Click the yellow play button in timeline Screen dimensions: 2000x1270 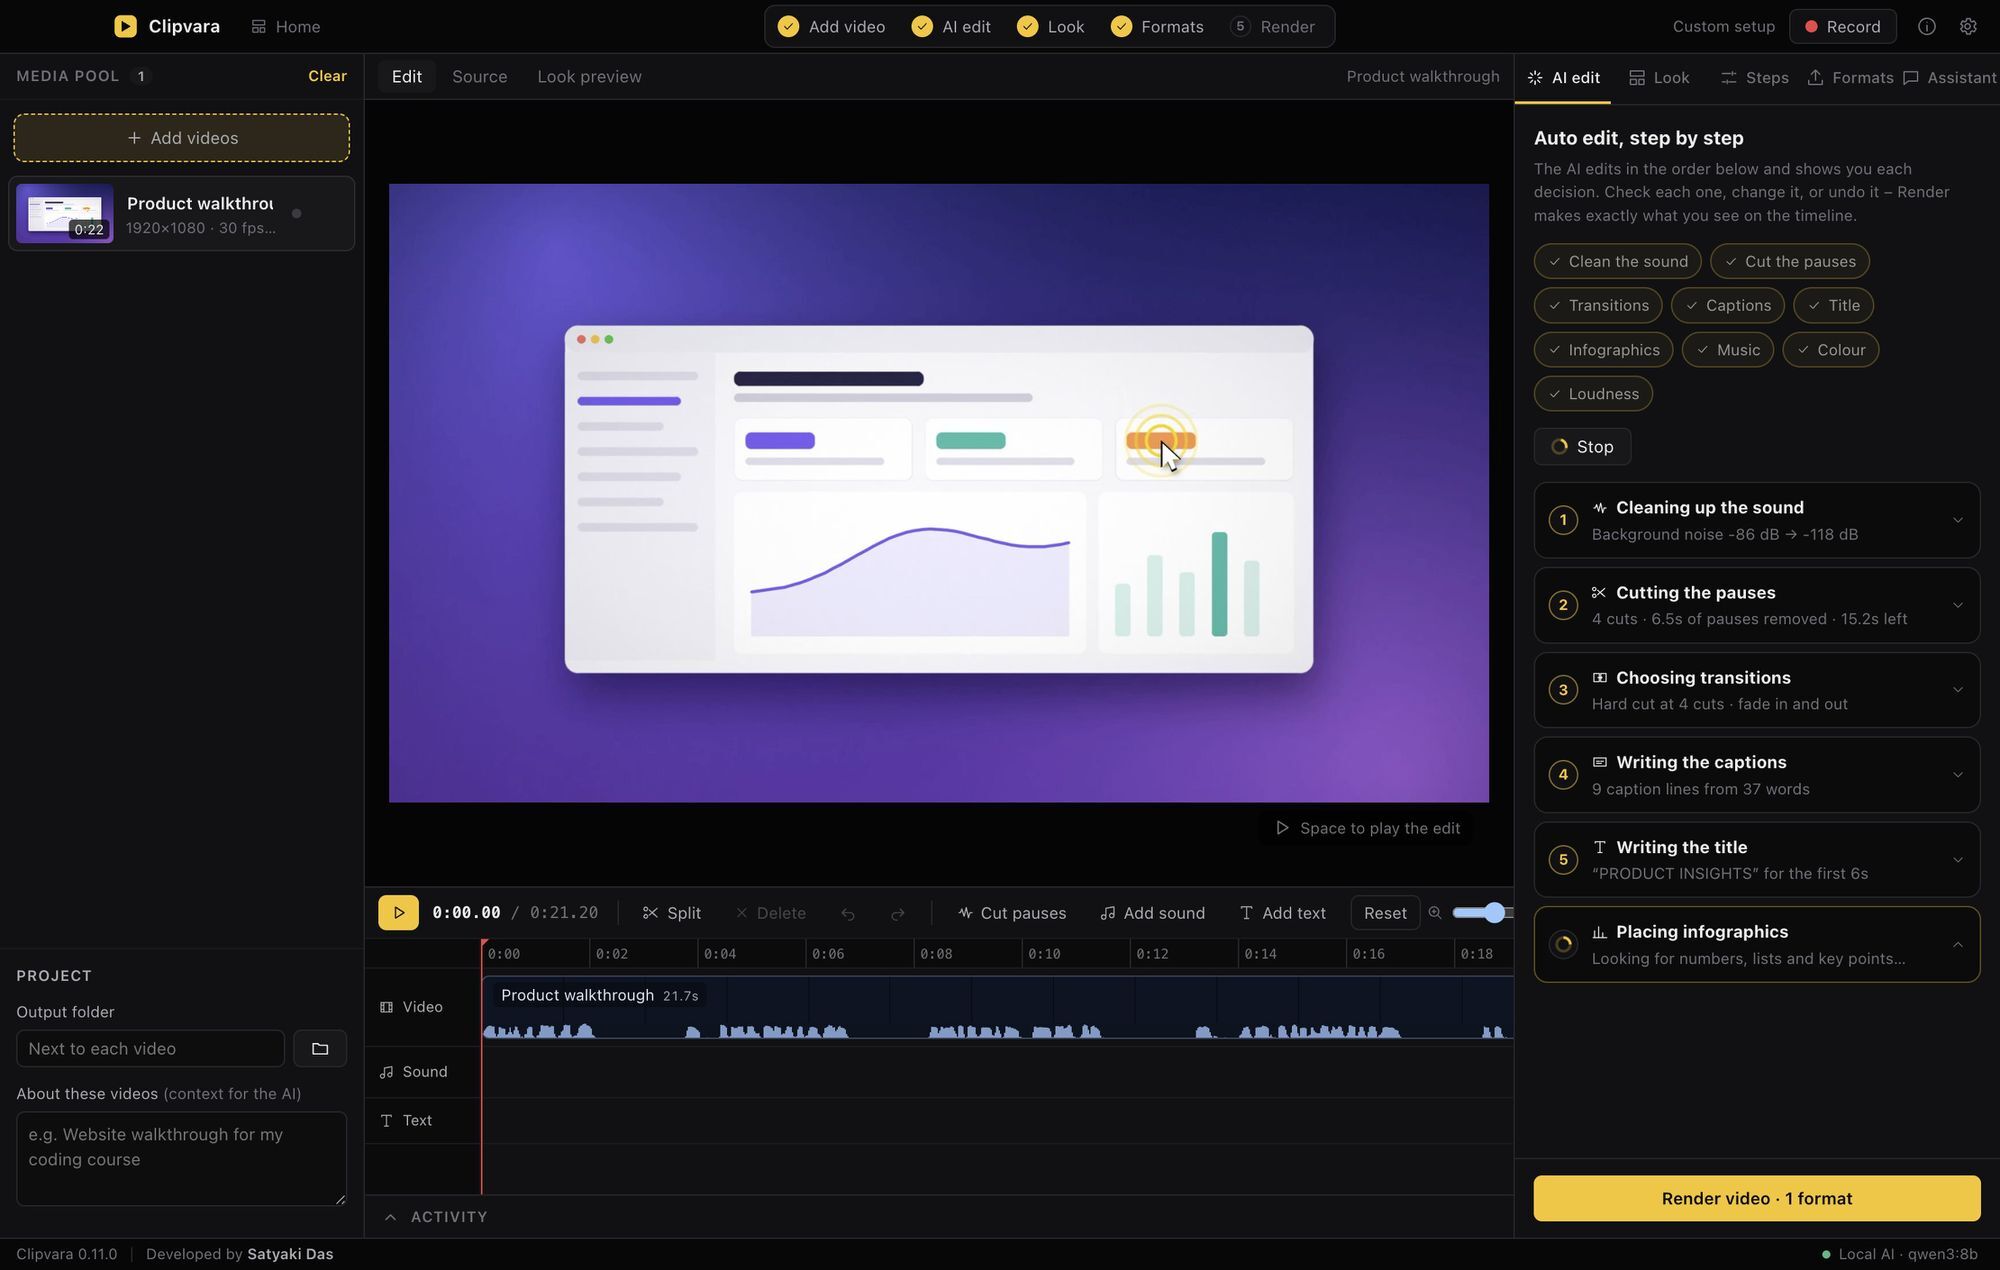(398, 912)
